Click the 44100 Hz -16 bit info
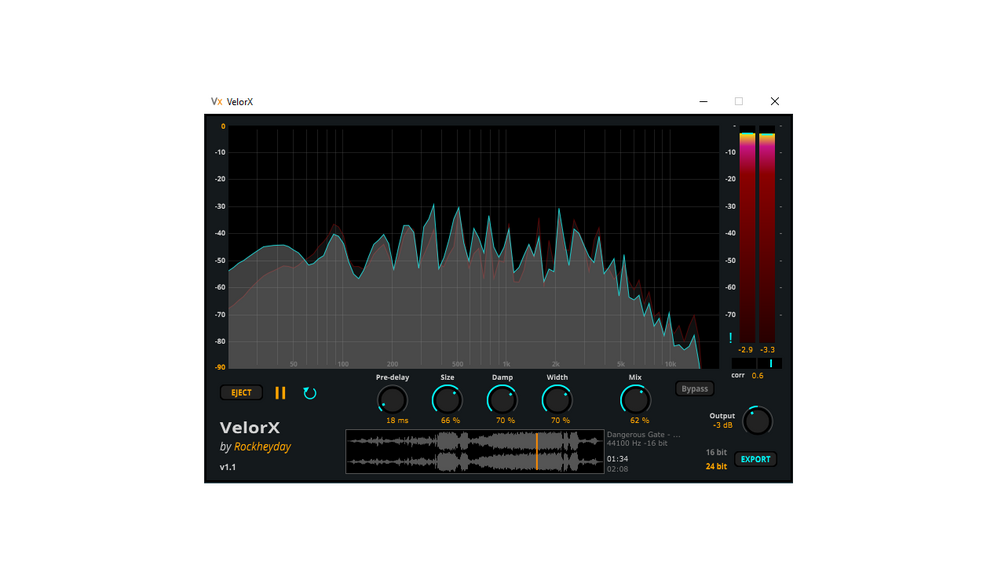 coord(637,443)
